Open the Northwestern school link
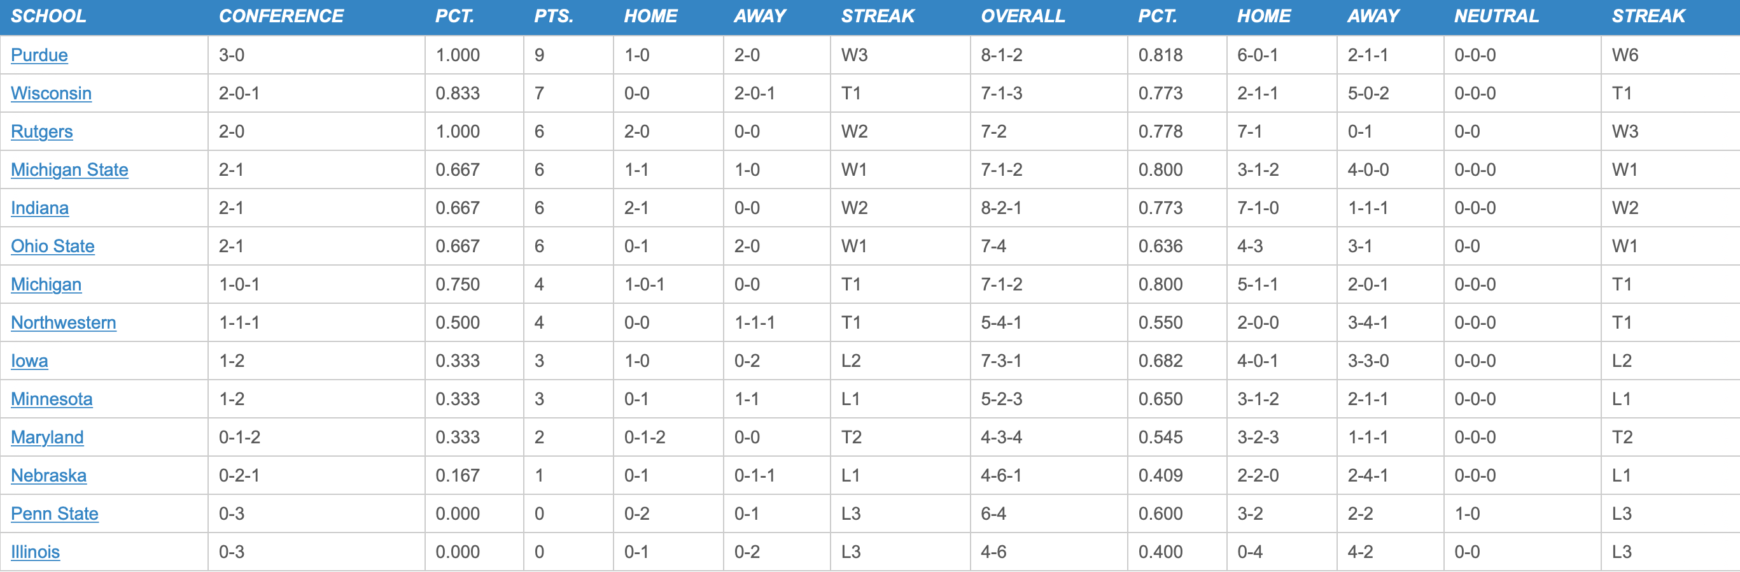Screen dimensions: 1740x572 pyautogui.click(x=63, y=322)
